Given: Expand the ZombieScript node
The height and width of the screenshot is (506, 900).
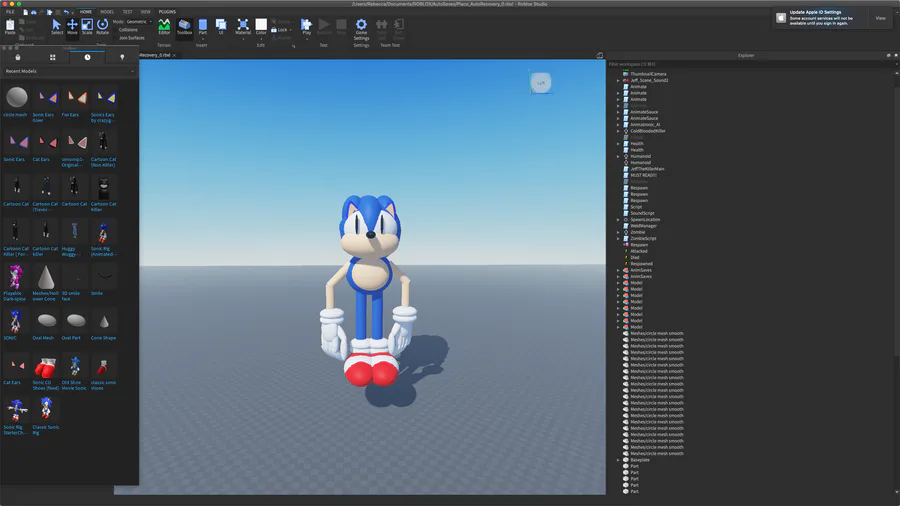Looking at the screenshot, I should (618, 239).
